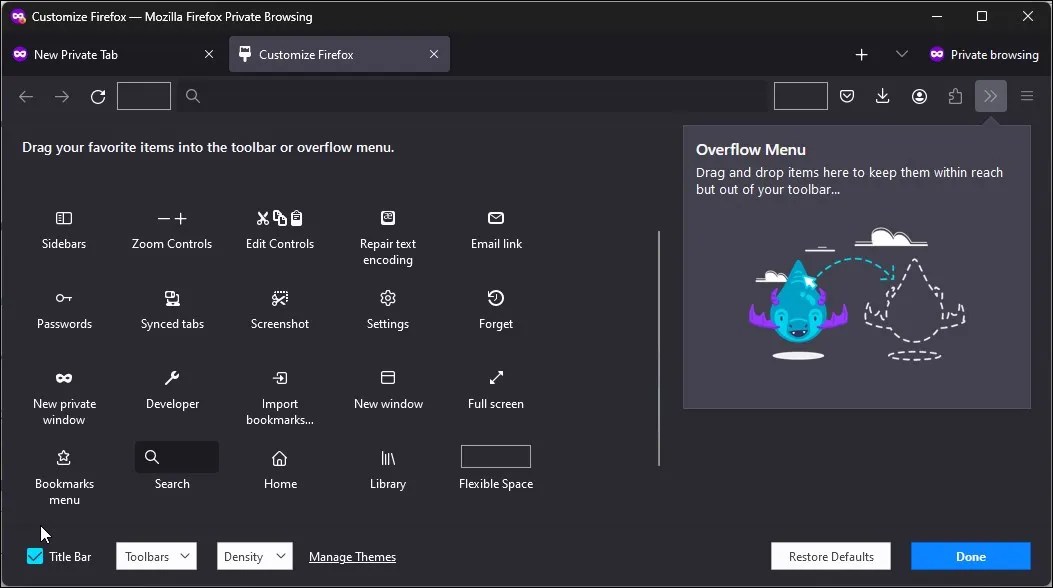Select the Email link envelope icon
1053x588 pixels.
[x=495, y=218]
